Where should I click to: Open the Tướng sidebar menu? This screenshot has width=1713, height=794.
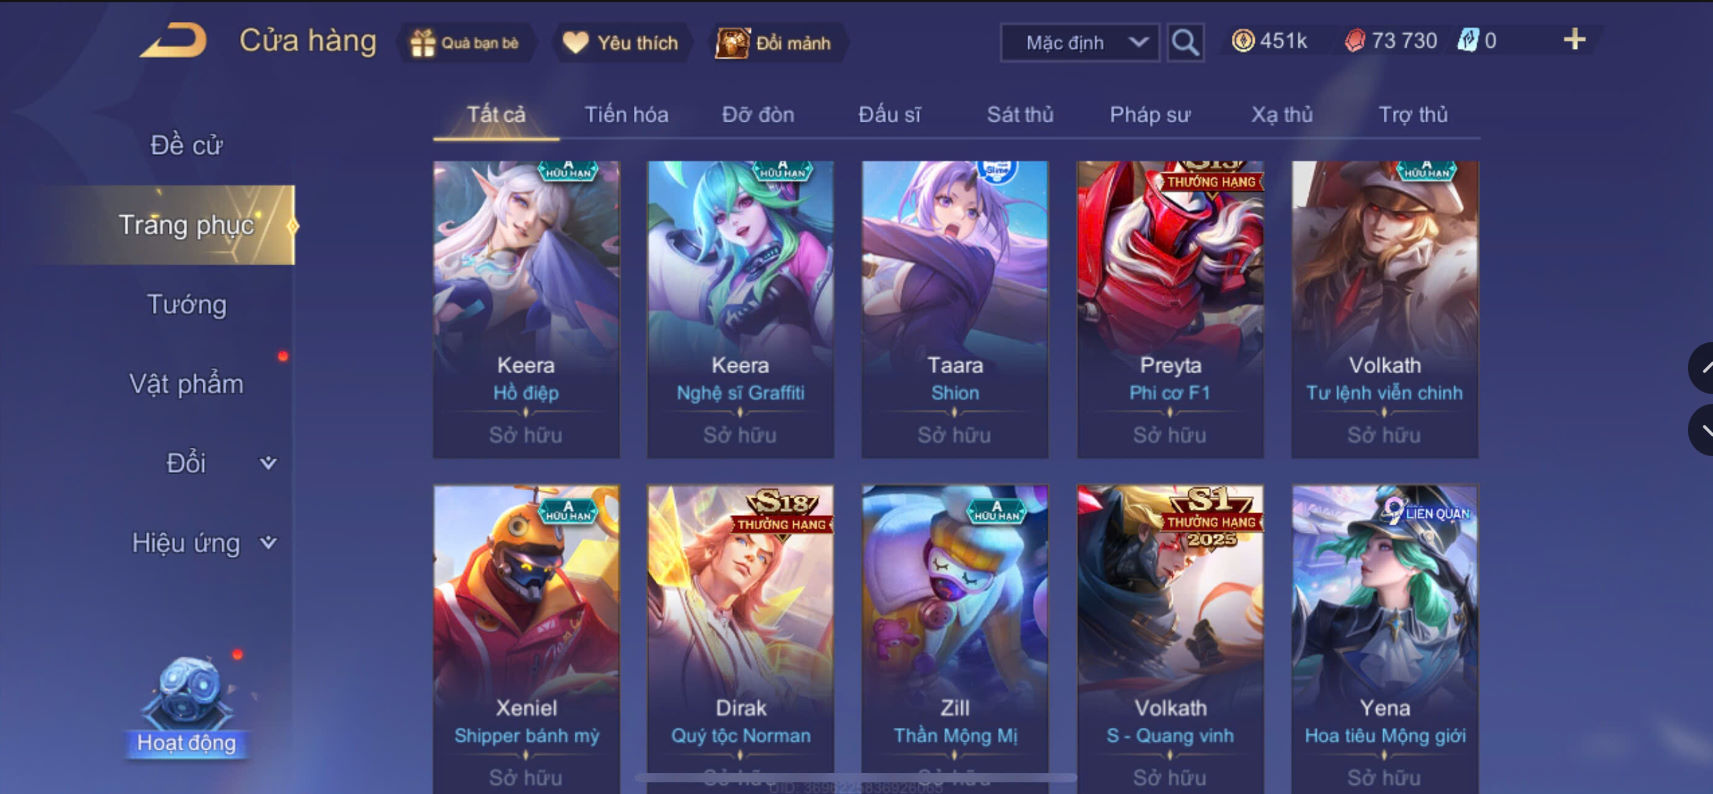tap(187, 304)
